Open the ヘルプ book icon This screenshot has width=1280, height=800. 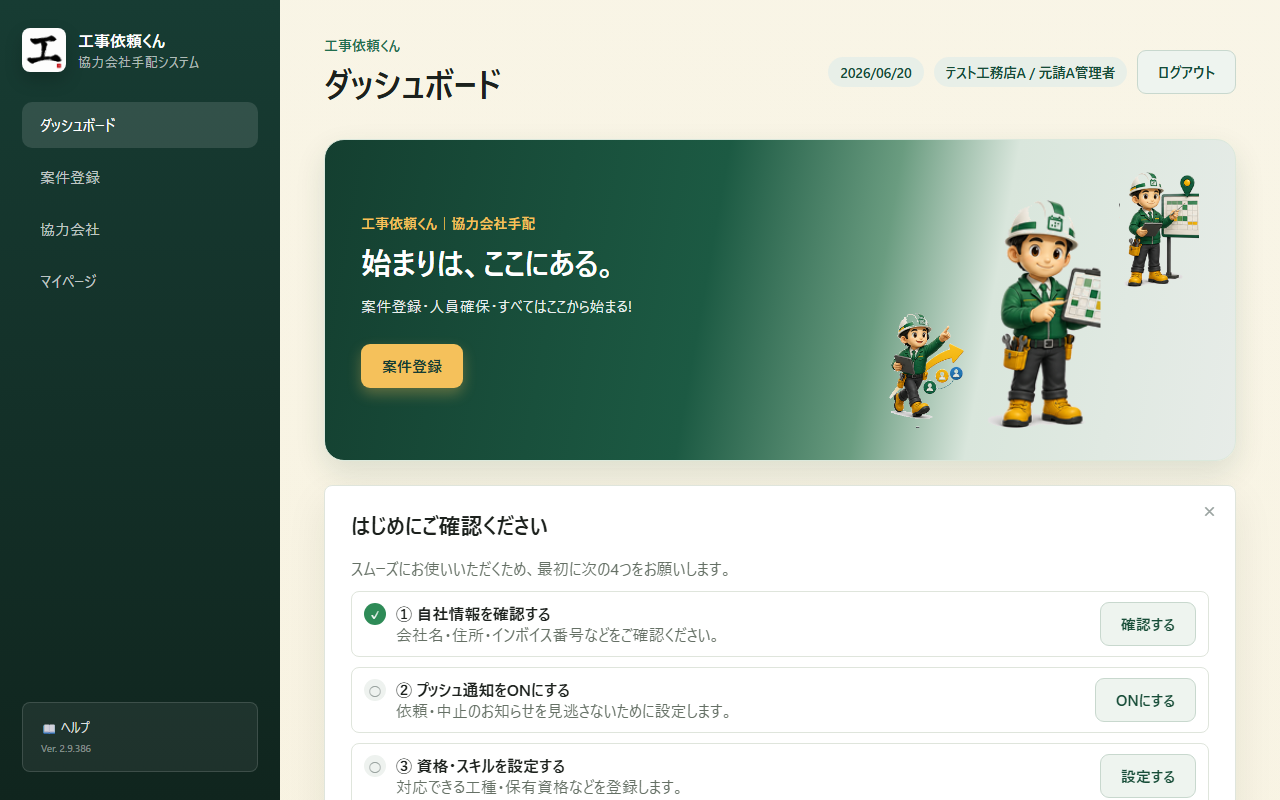[49, 728]
